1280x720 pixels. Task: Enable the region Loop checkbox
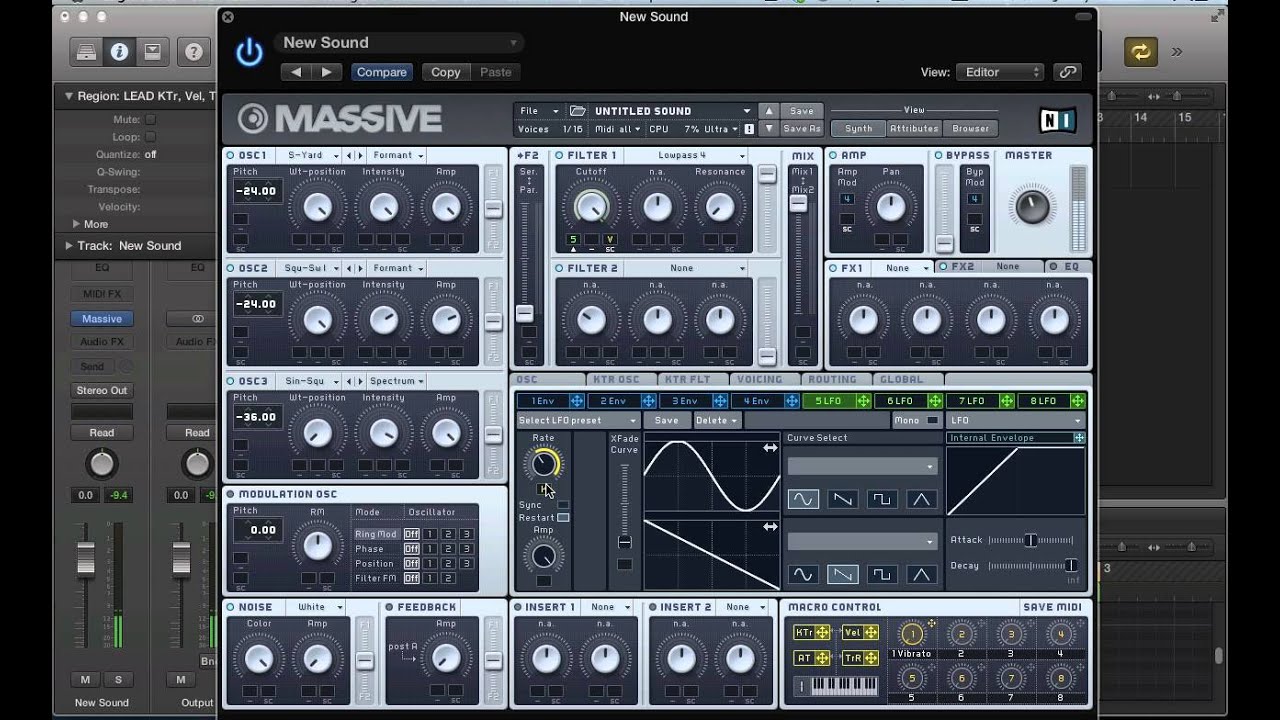tap(150, 137)
